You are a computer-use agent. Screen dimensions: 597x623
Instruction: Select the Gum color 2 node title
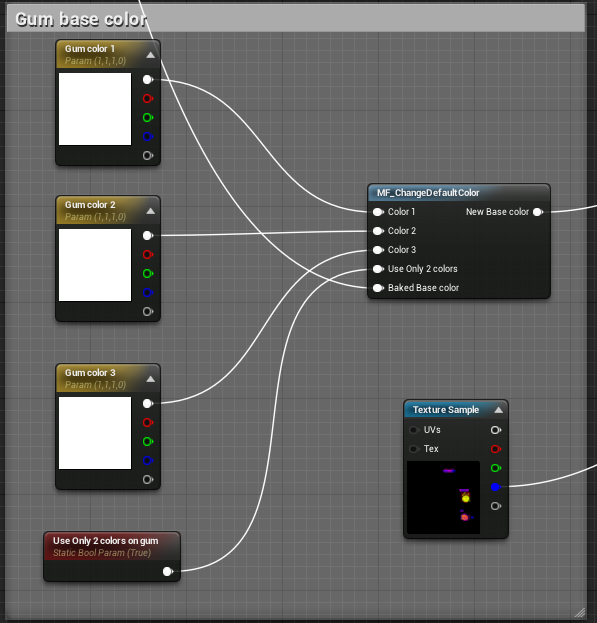(x=90, y=205)
